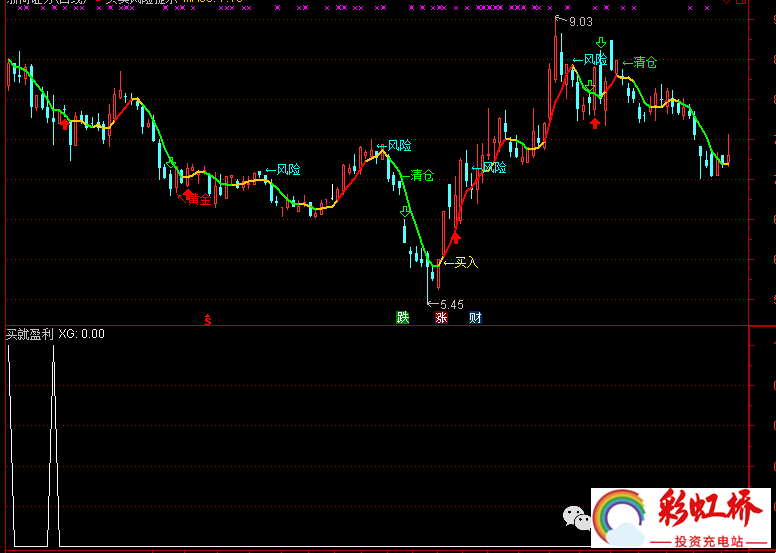Click the green down arrow above 5.45 low
This screenshot has width=776, height=553.
pyautogui.click(x=405, y=211)
